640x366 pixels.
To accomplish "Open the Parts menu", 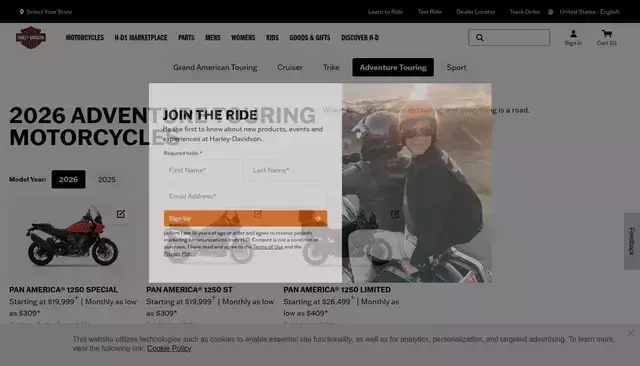I will [186, 38].
